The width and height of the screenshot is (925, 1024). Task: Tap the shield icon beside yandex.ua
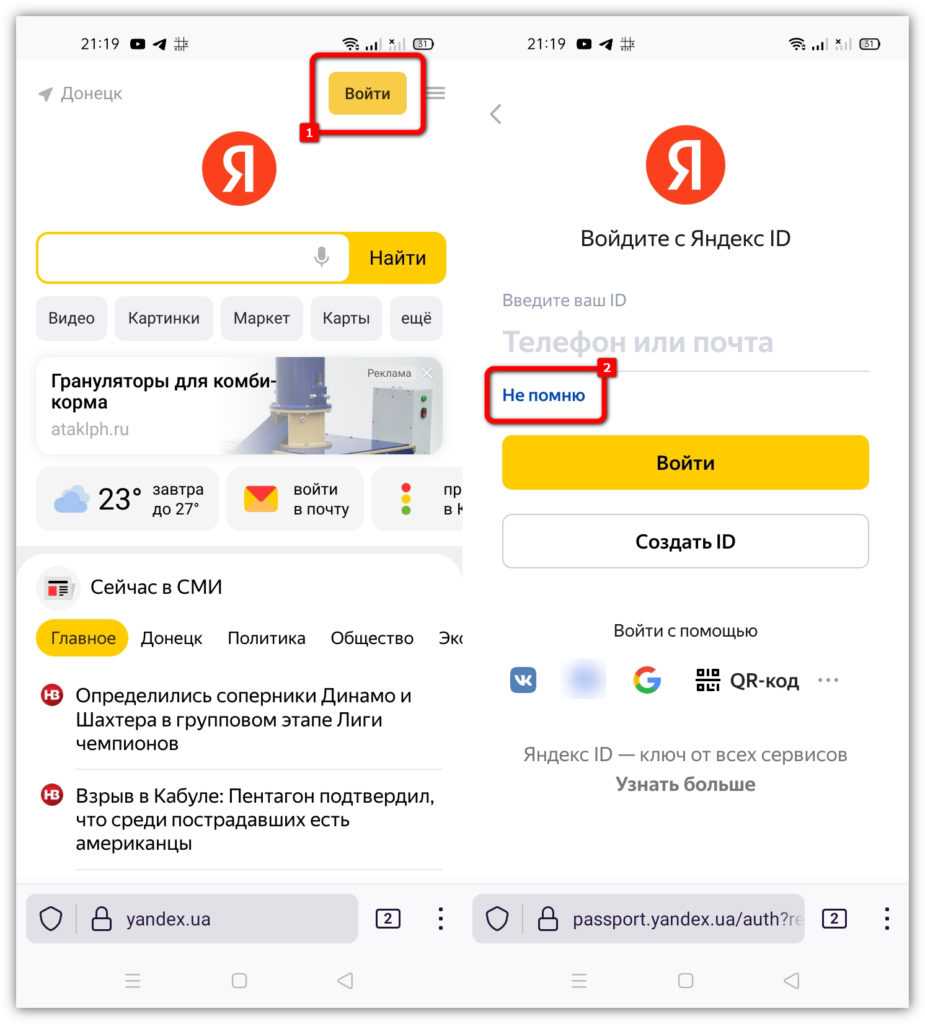(x=51, y=919)
